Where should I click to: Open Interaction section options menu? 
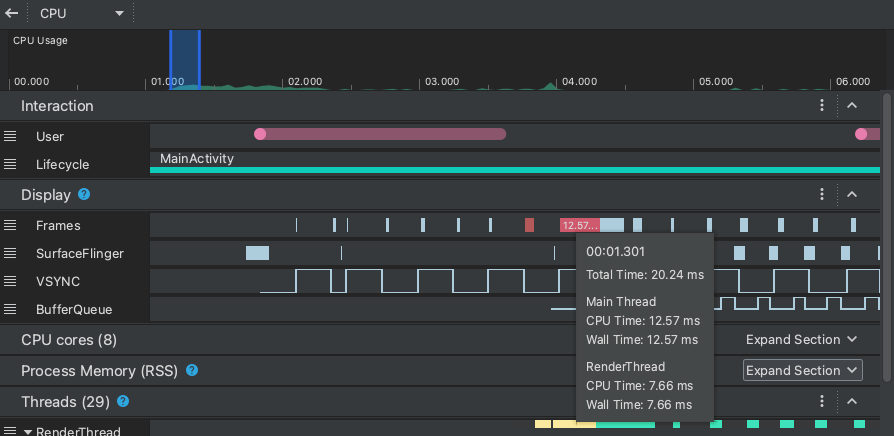pos(822,106)
